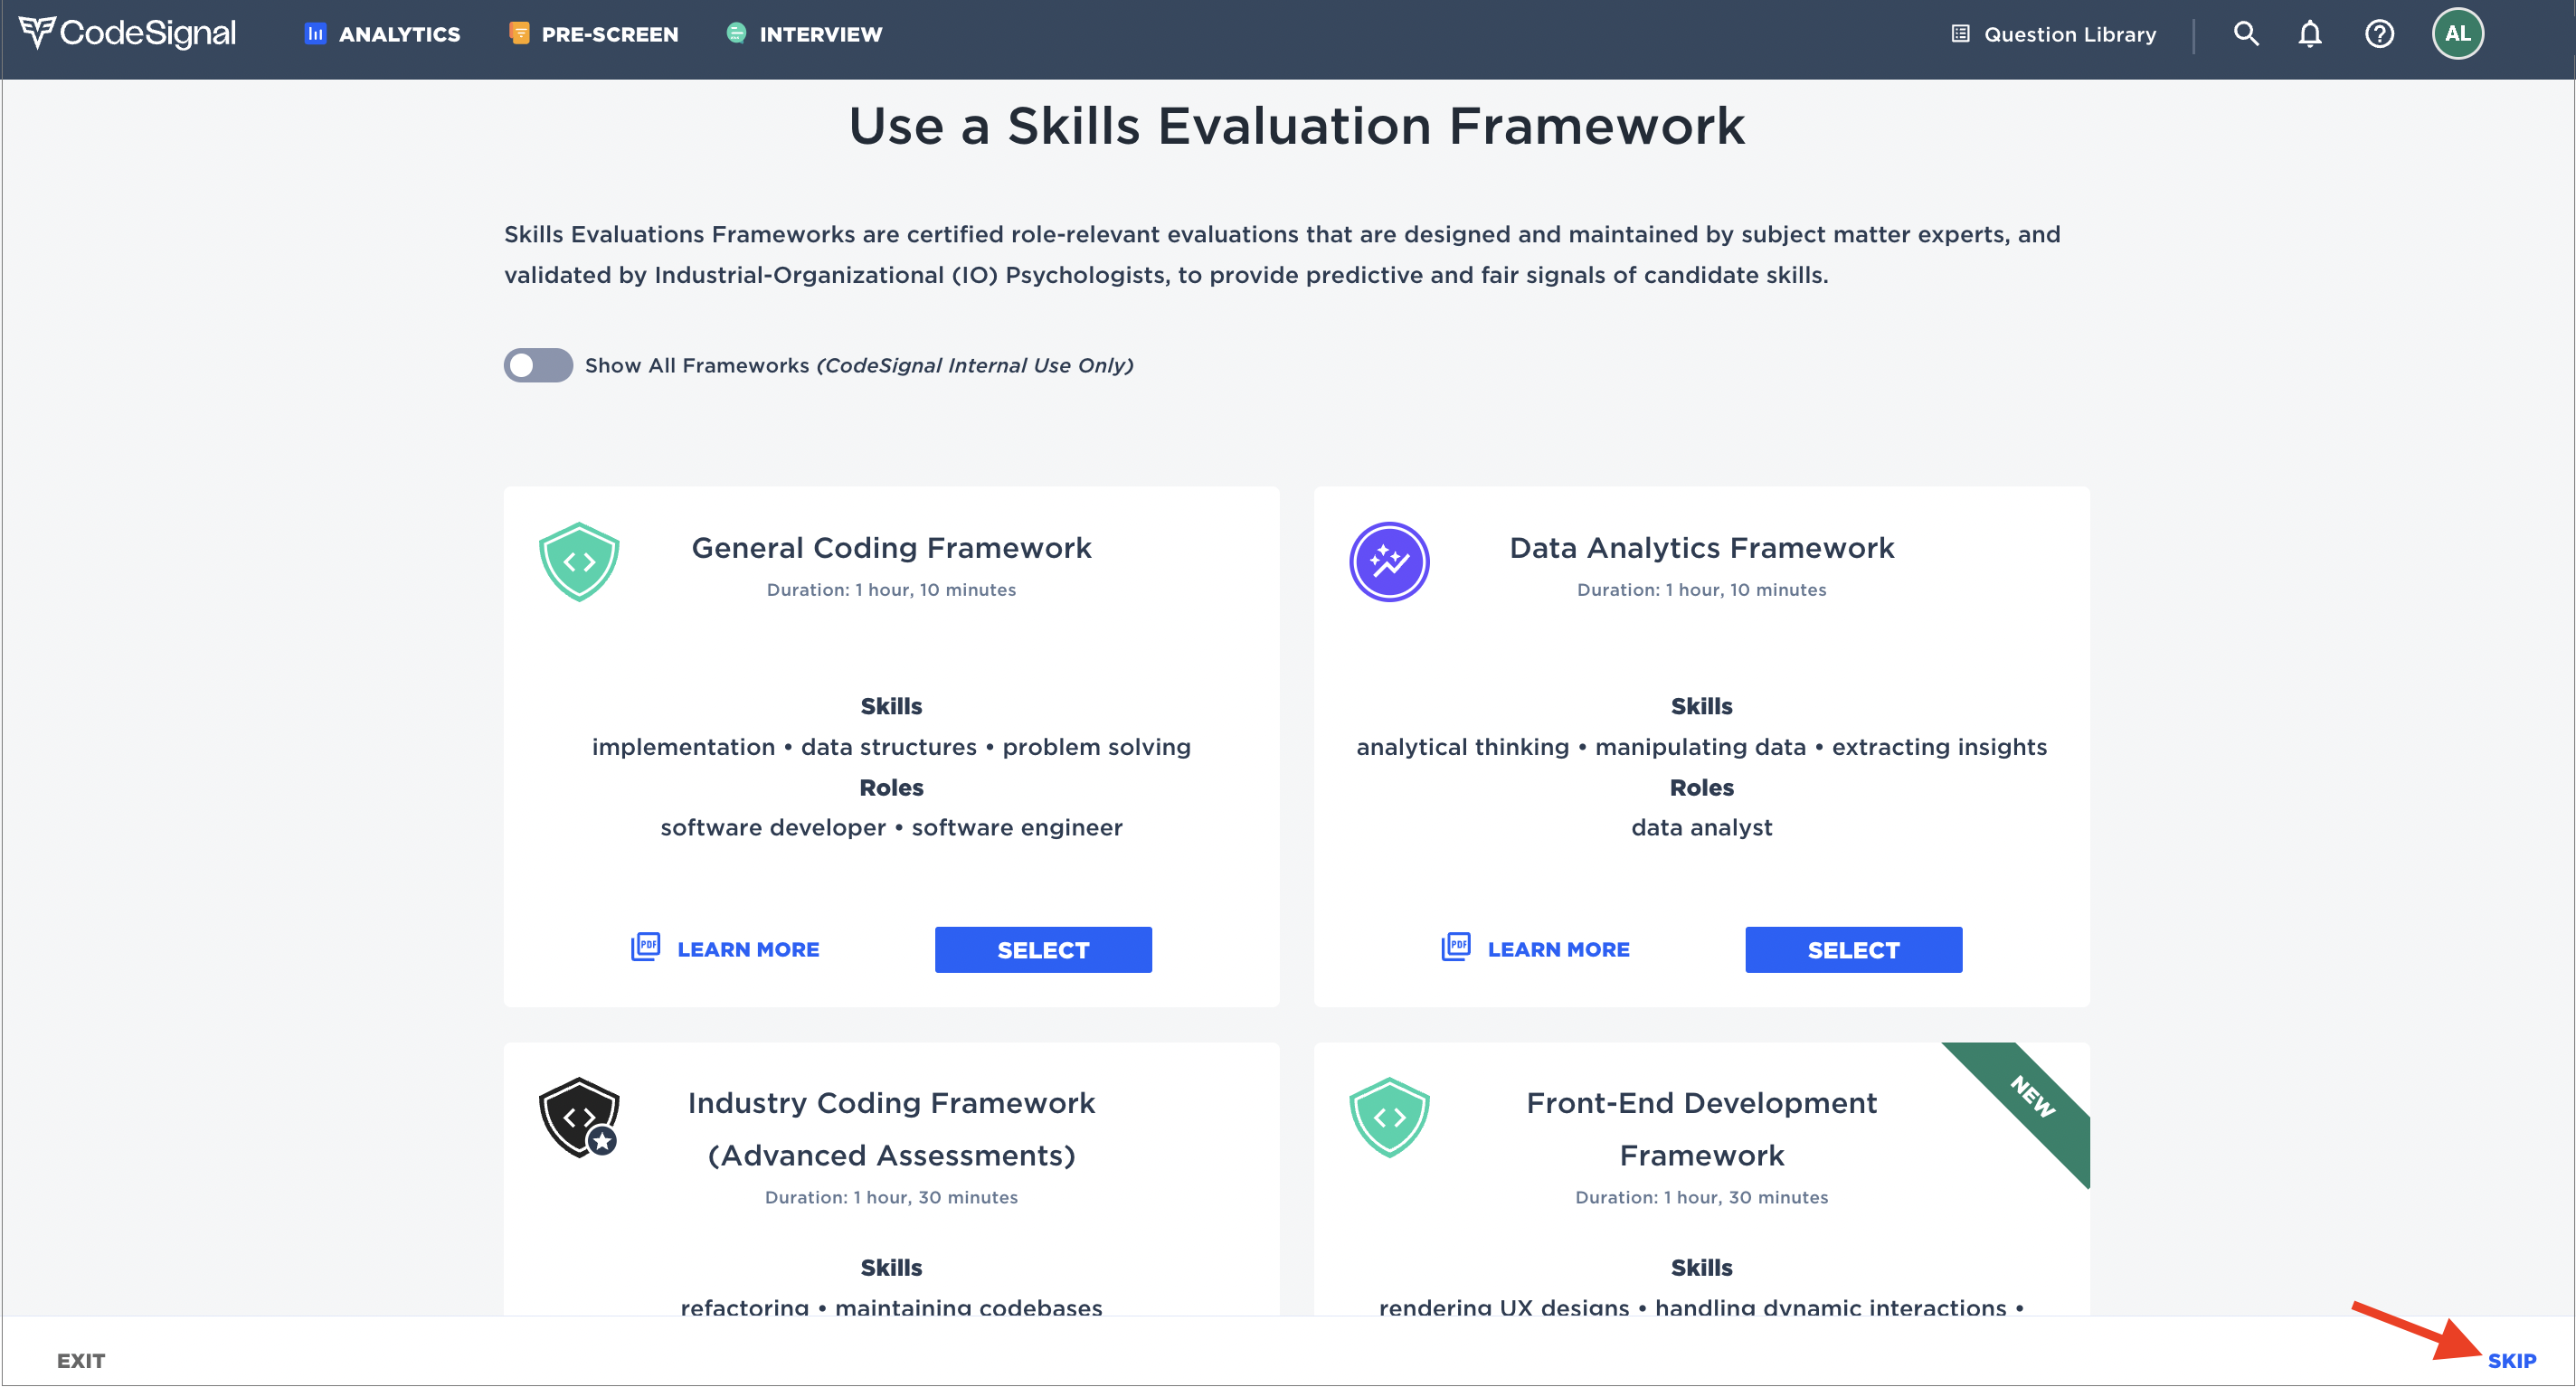Enable Show All Frameworks toggle

coord(538,365)
